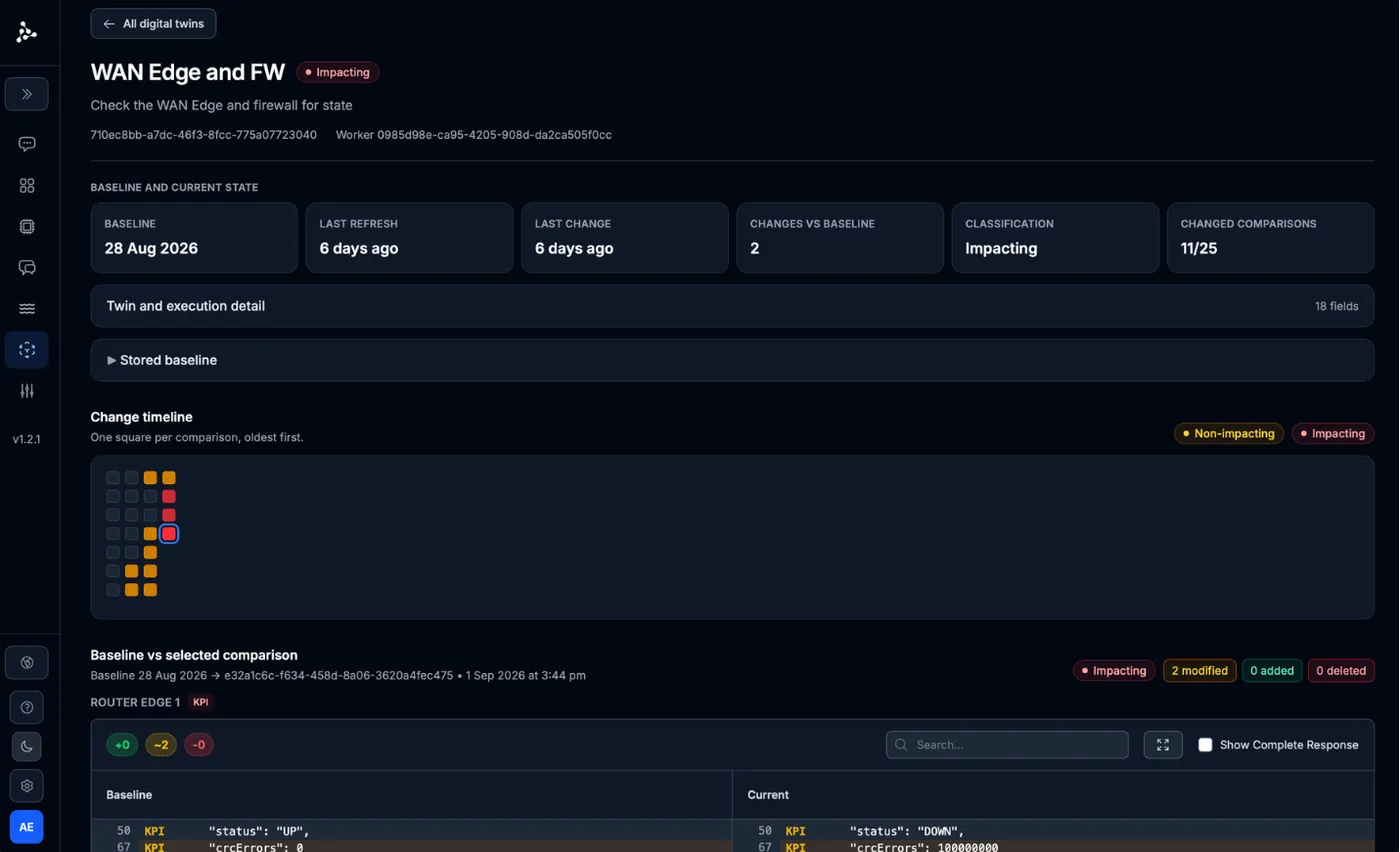Open the double speech bubble conversations icon
The image size is (1400, 852).
pos(27,268)
